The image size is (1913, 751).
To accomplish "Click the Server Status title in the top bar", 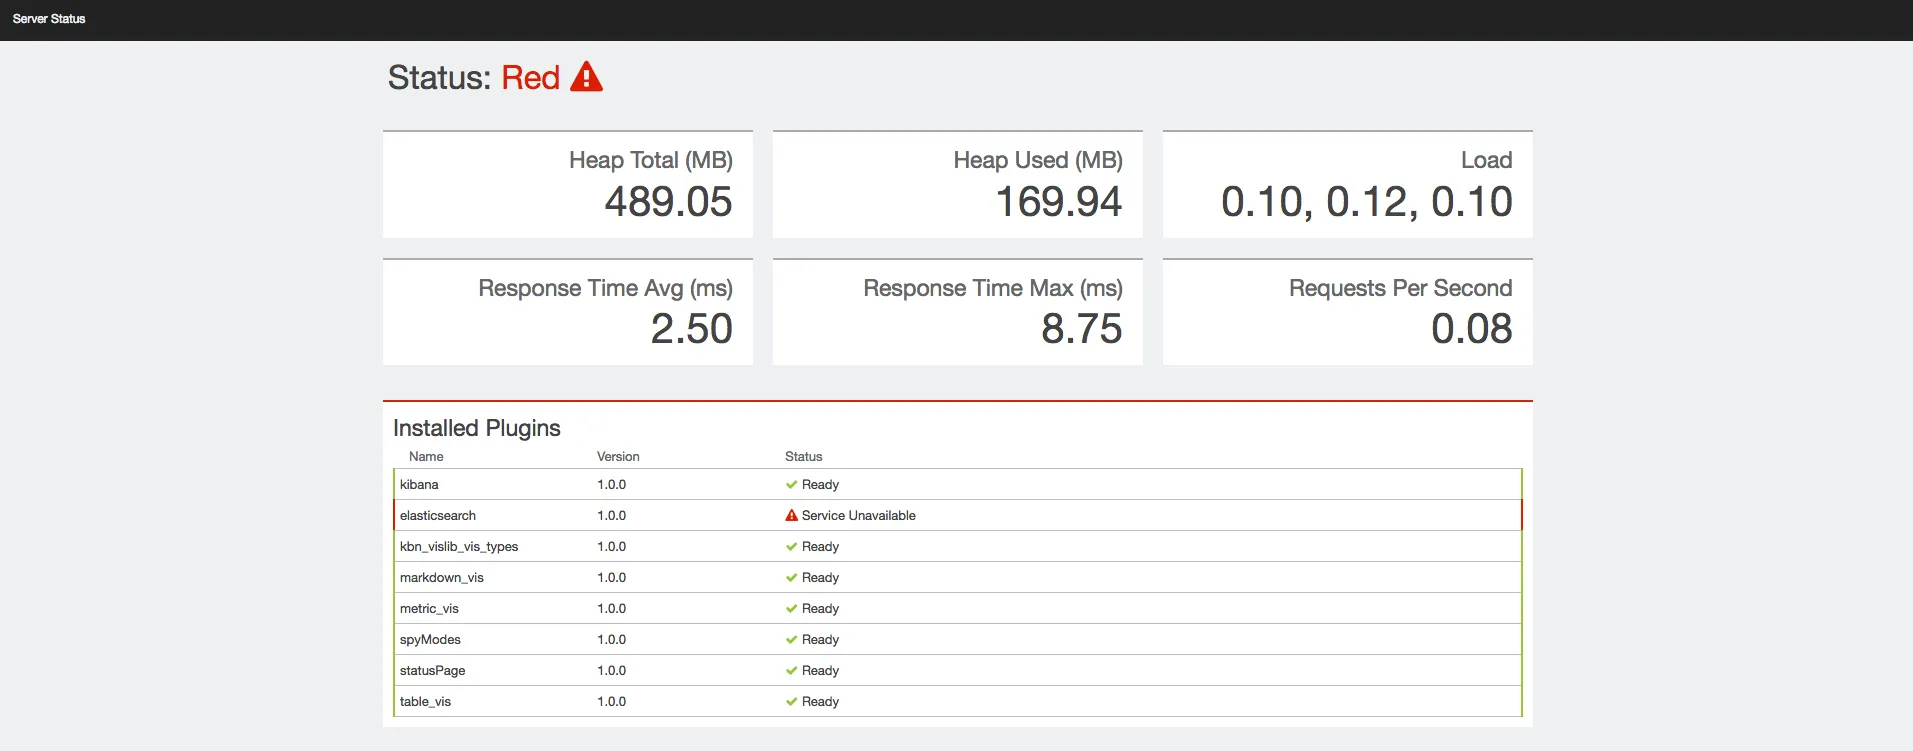I will [49, 19].
